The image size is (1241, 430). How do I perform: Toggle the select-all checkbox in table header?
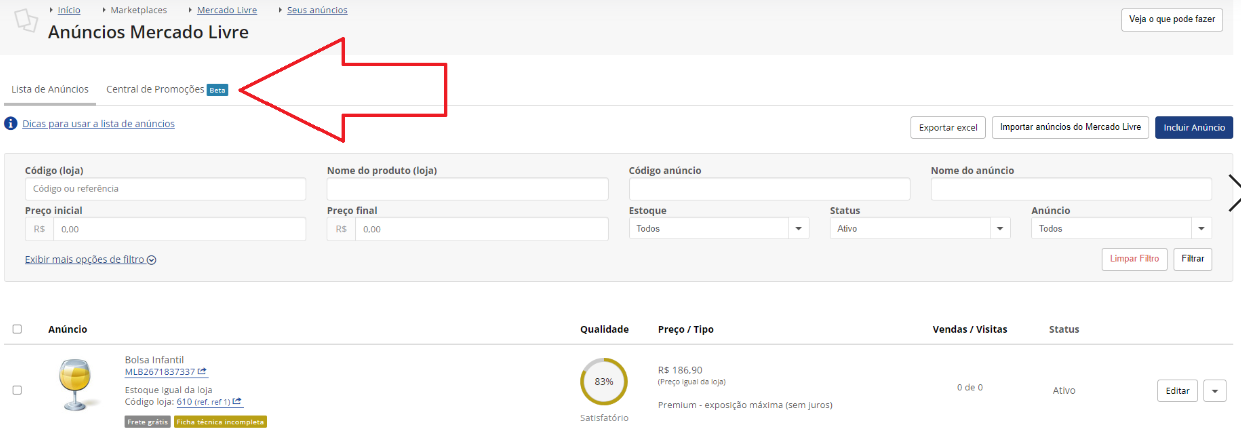pyautogui.click(x=17, y=329)
